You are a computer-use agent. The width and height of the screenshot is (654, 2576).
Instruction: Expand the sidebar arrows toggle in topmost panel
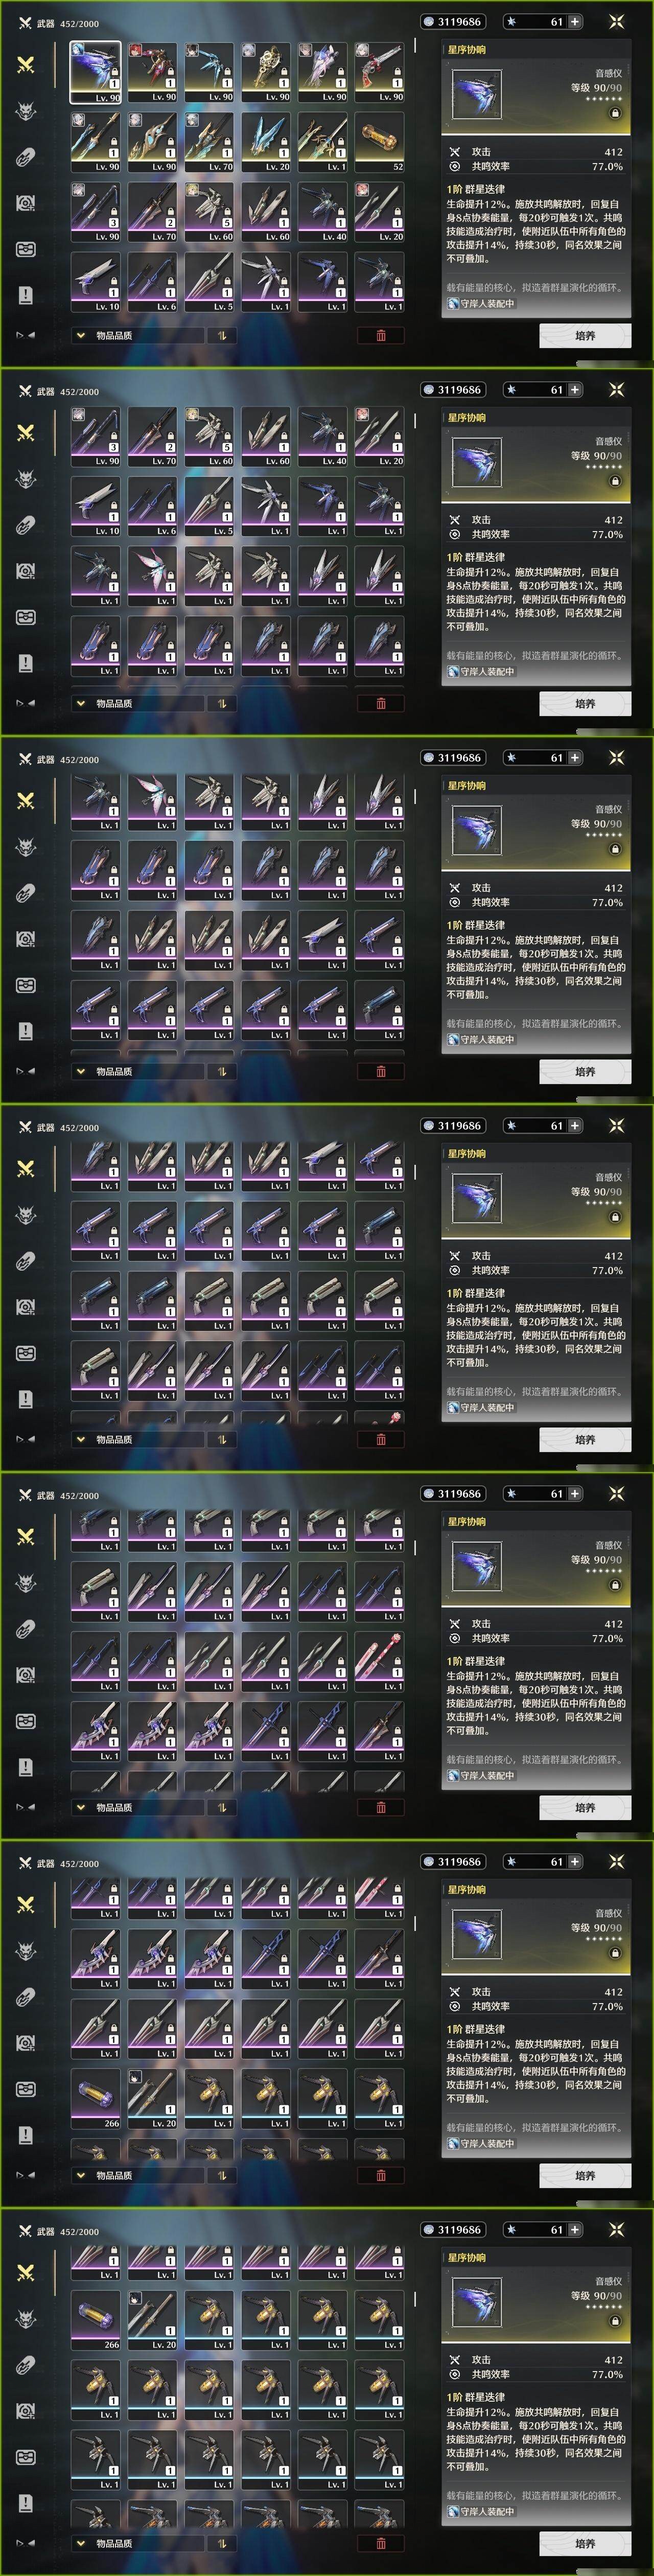(25, 335)
